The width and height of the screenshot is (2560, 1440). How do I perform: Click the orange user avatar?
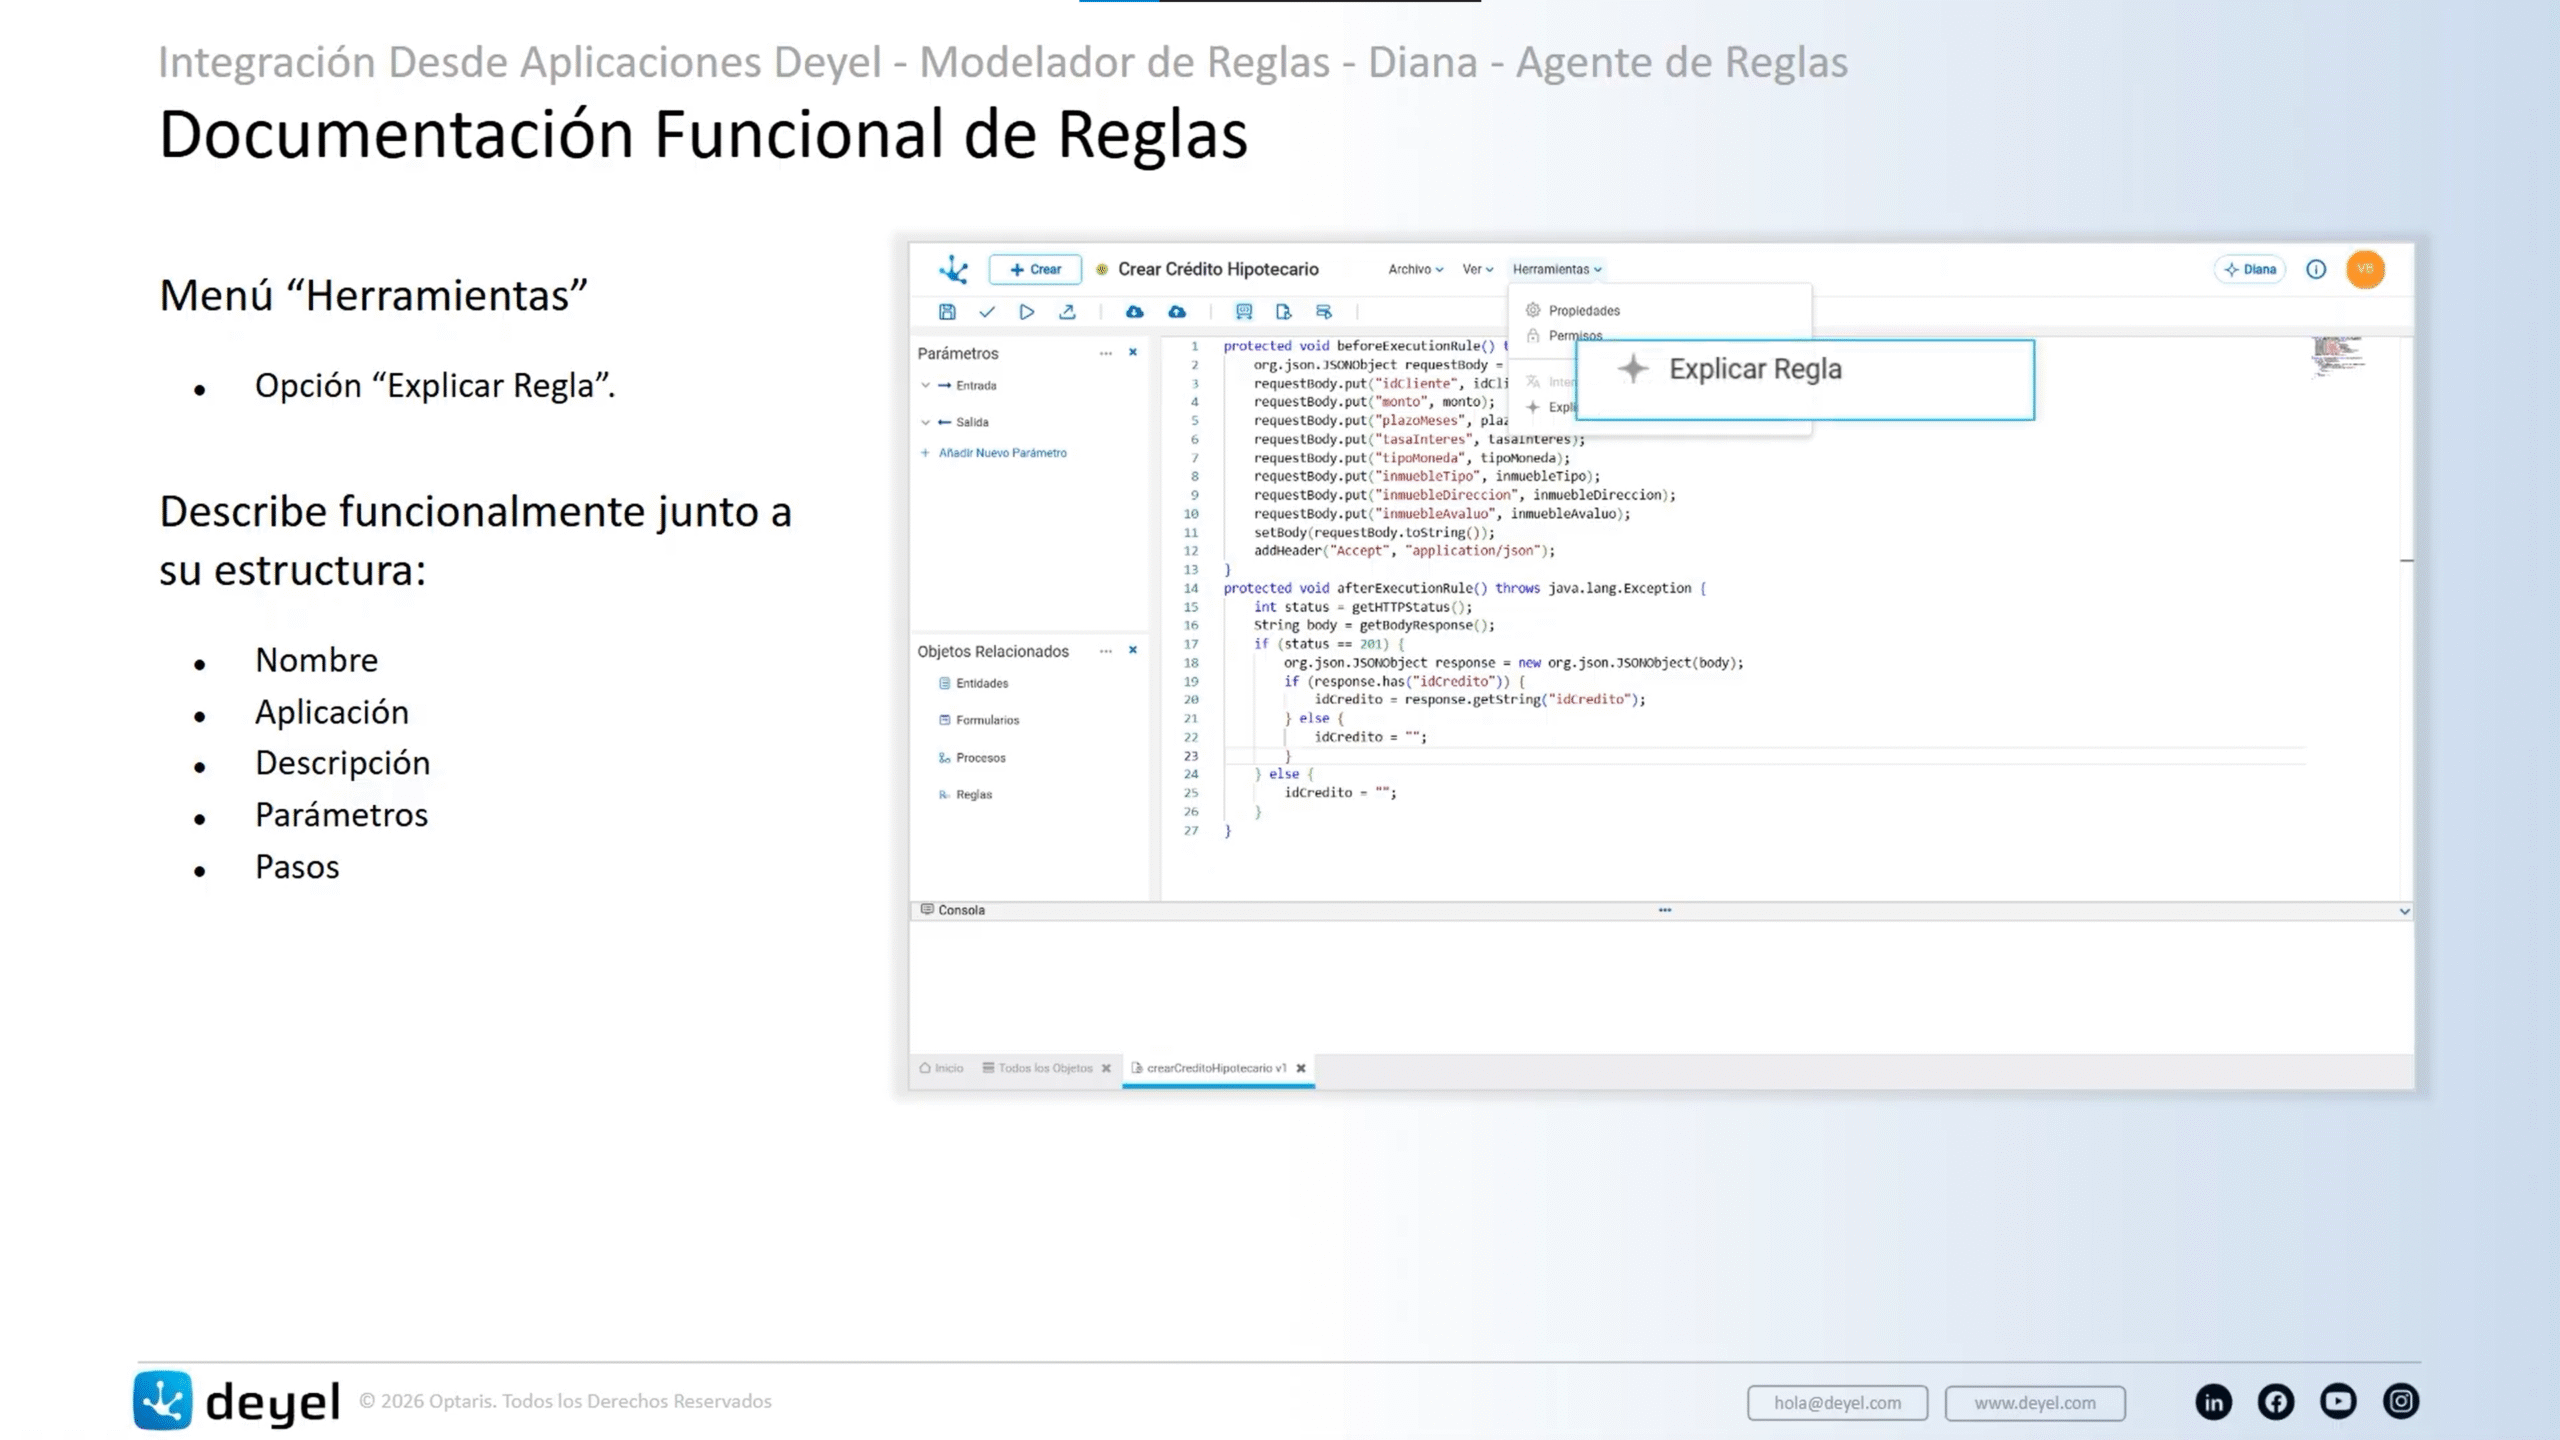click(x=2365, y=269)
